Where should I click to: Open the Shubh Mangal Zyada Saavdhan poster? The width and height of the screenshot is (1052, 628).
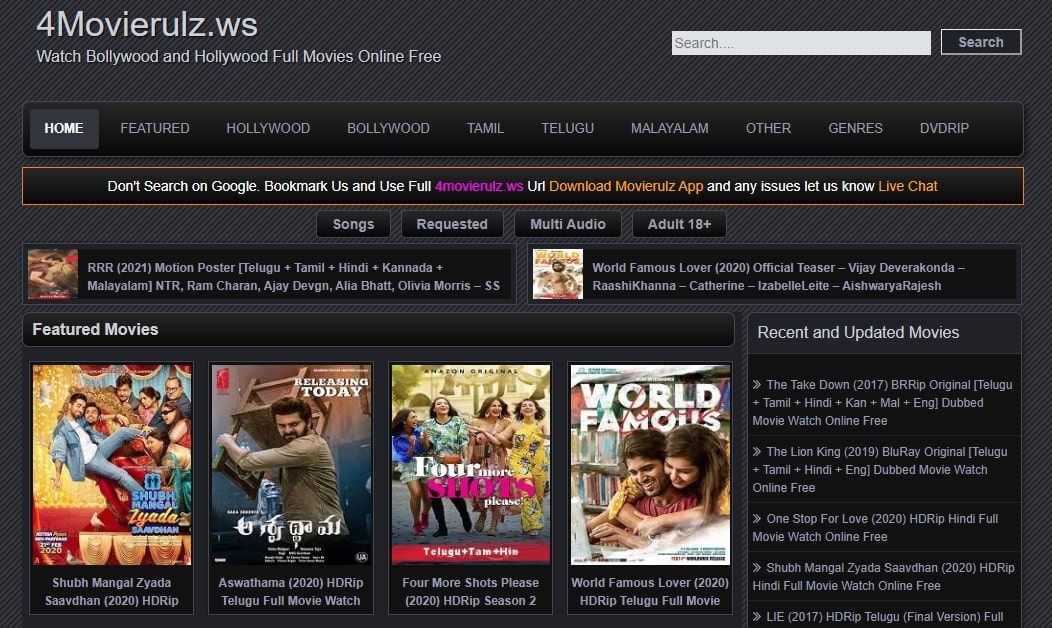(111, 464)
